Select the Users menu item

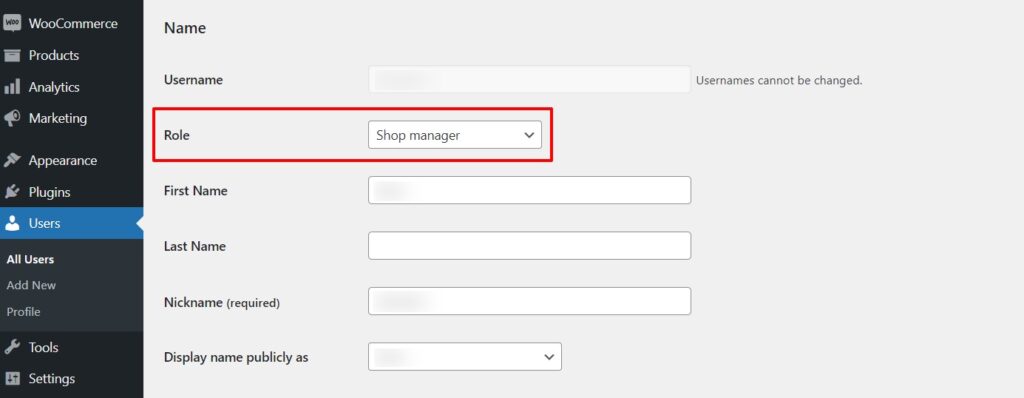[x=72, y=224]
